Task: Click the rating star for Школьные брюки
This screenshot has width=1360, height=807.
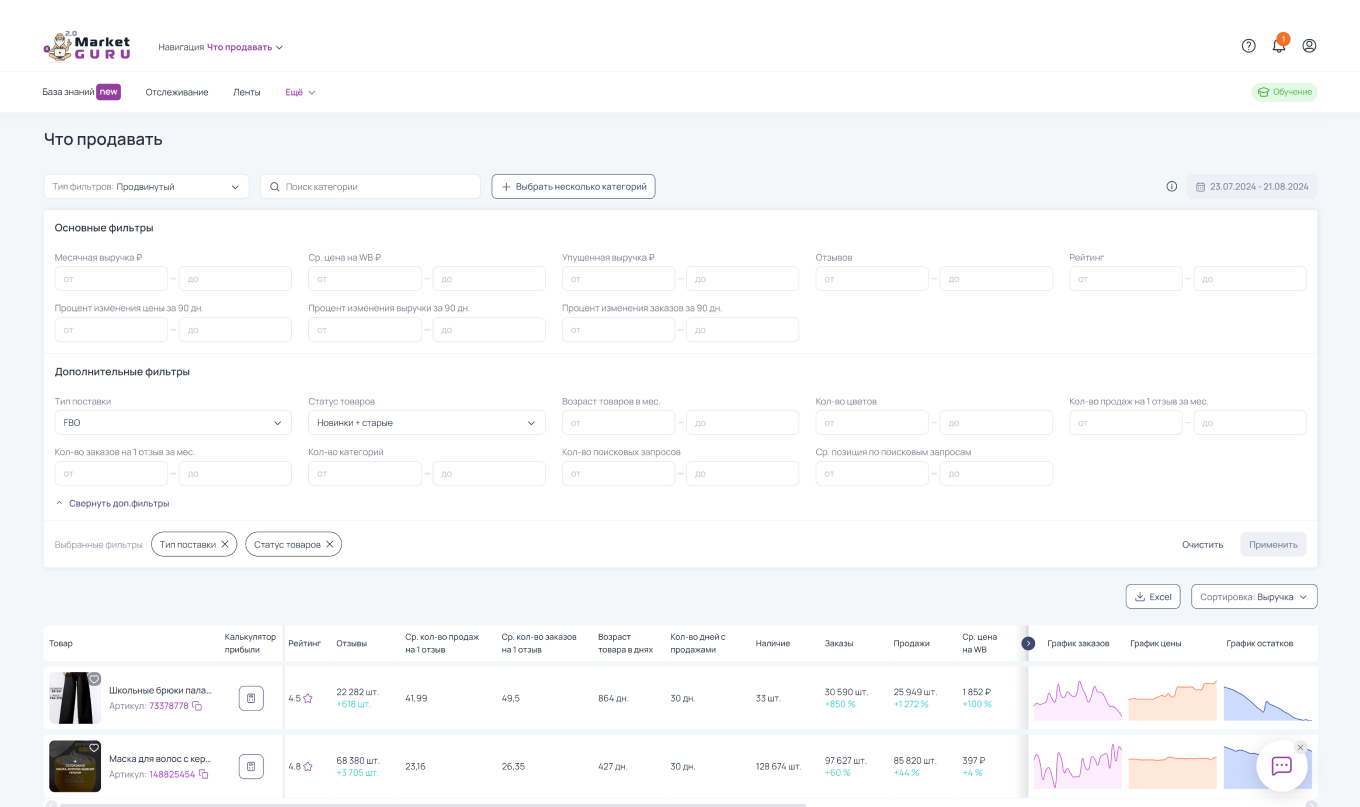Action: (308, 698)
